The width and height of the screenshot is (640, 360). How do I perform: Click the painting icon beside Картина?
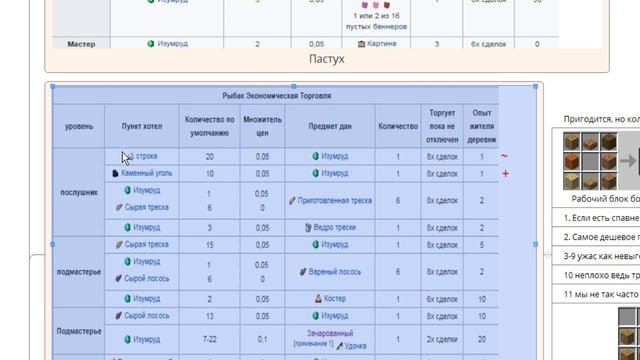(361, 44)
